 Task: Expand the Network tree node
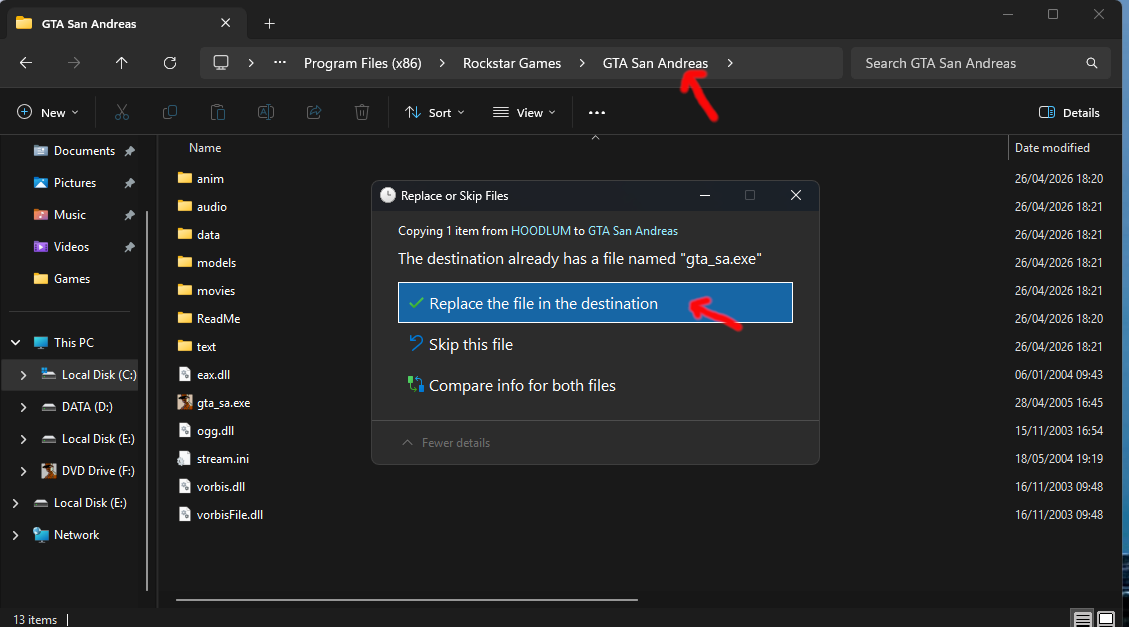coord(16,535)
